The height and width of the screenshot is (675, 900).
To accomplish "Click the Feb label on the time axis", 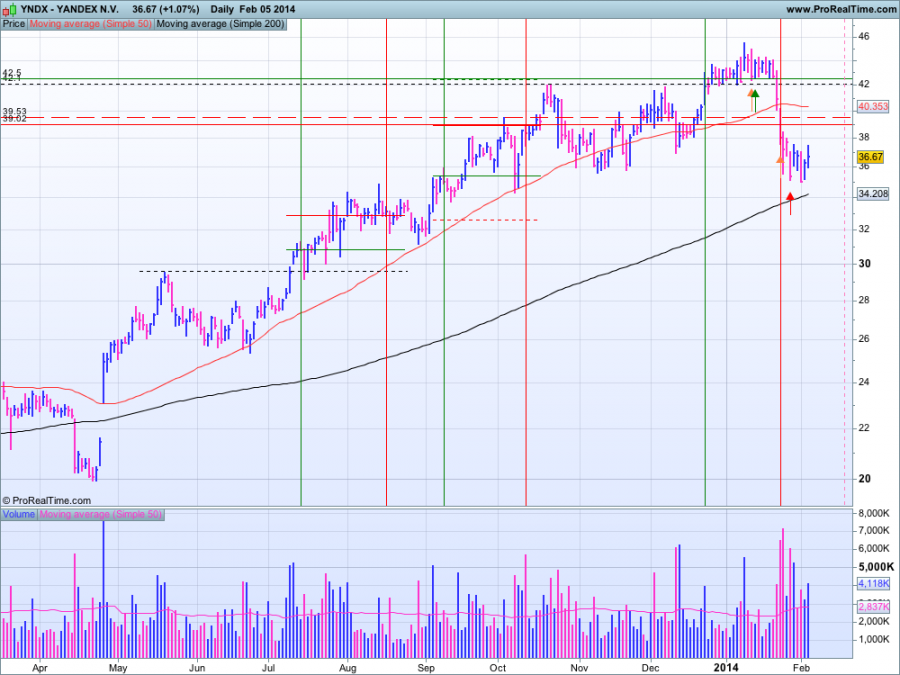I will 801,668.
